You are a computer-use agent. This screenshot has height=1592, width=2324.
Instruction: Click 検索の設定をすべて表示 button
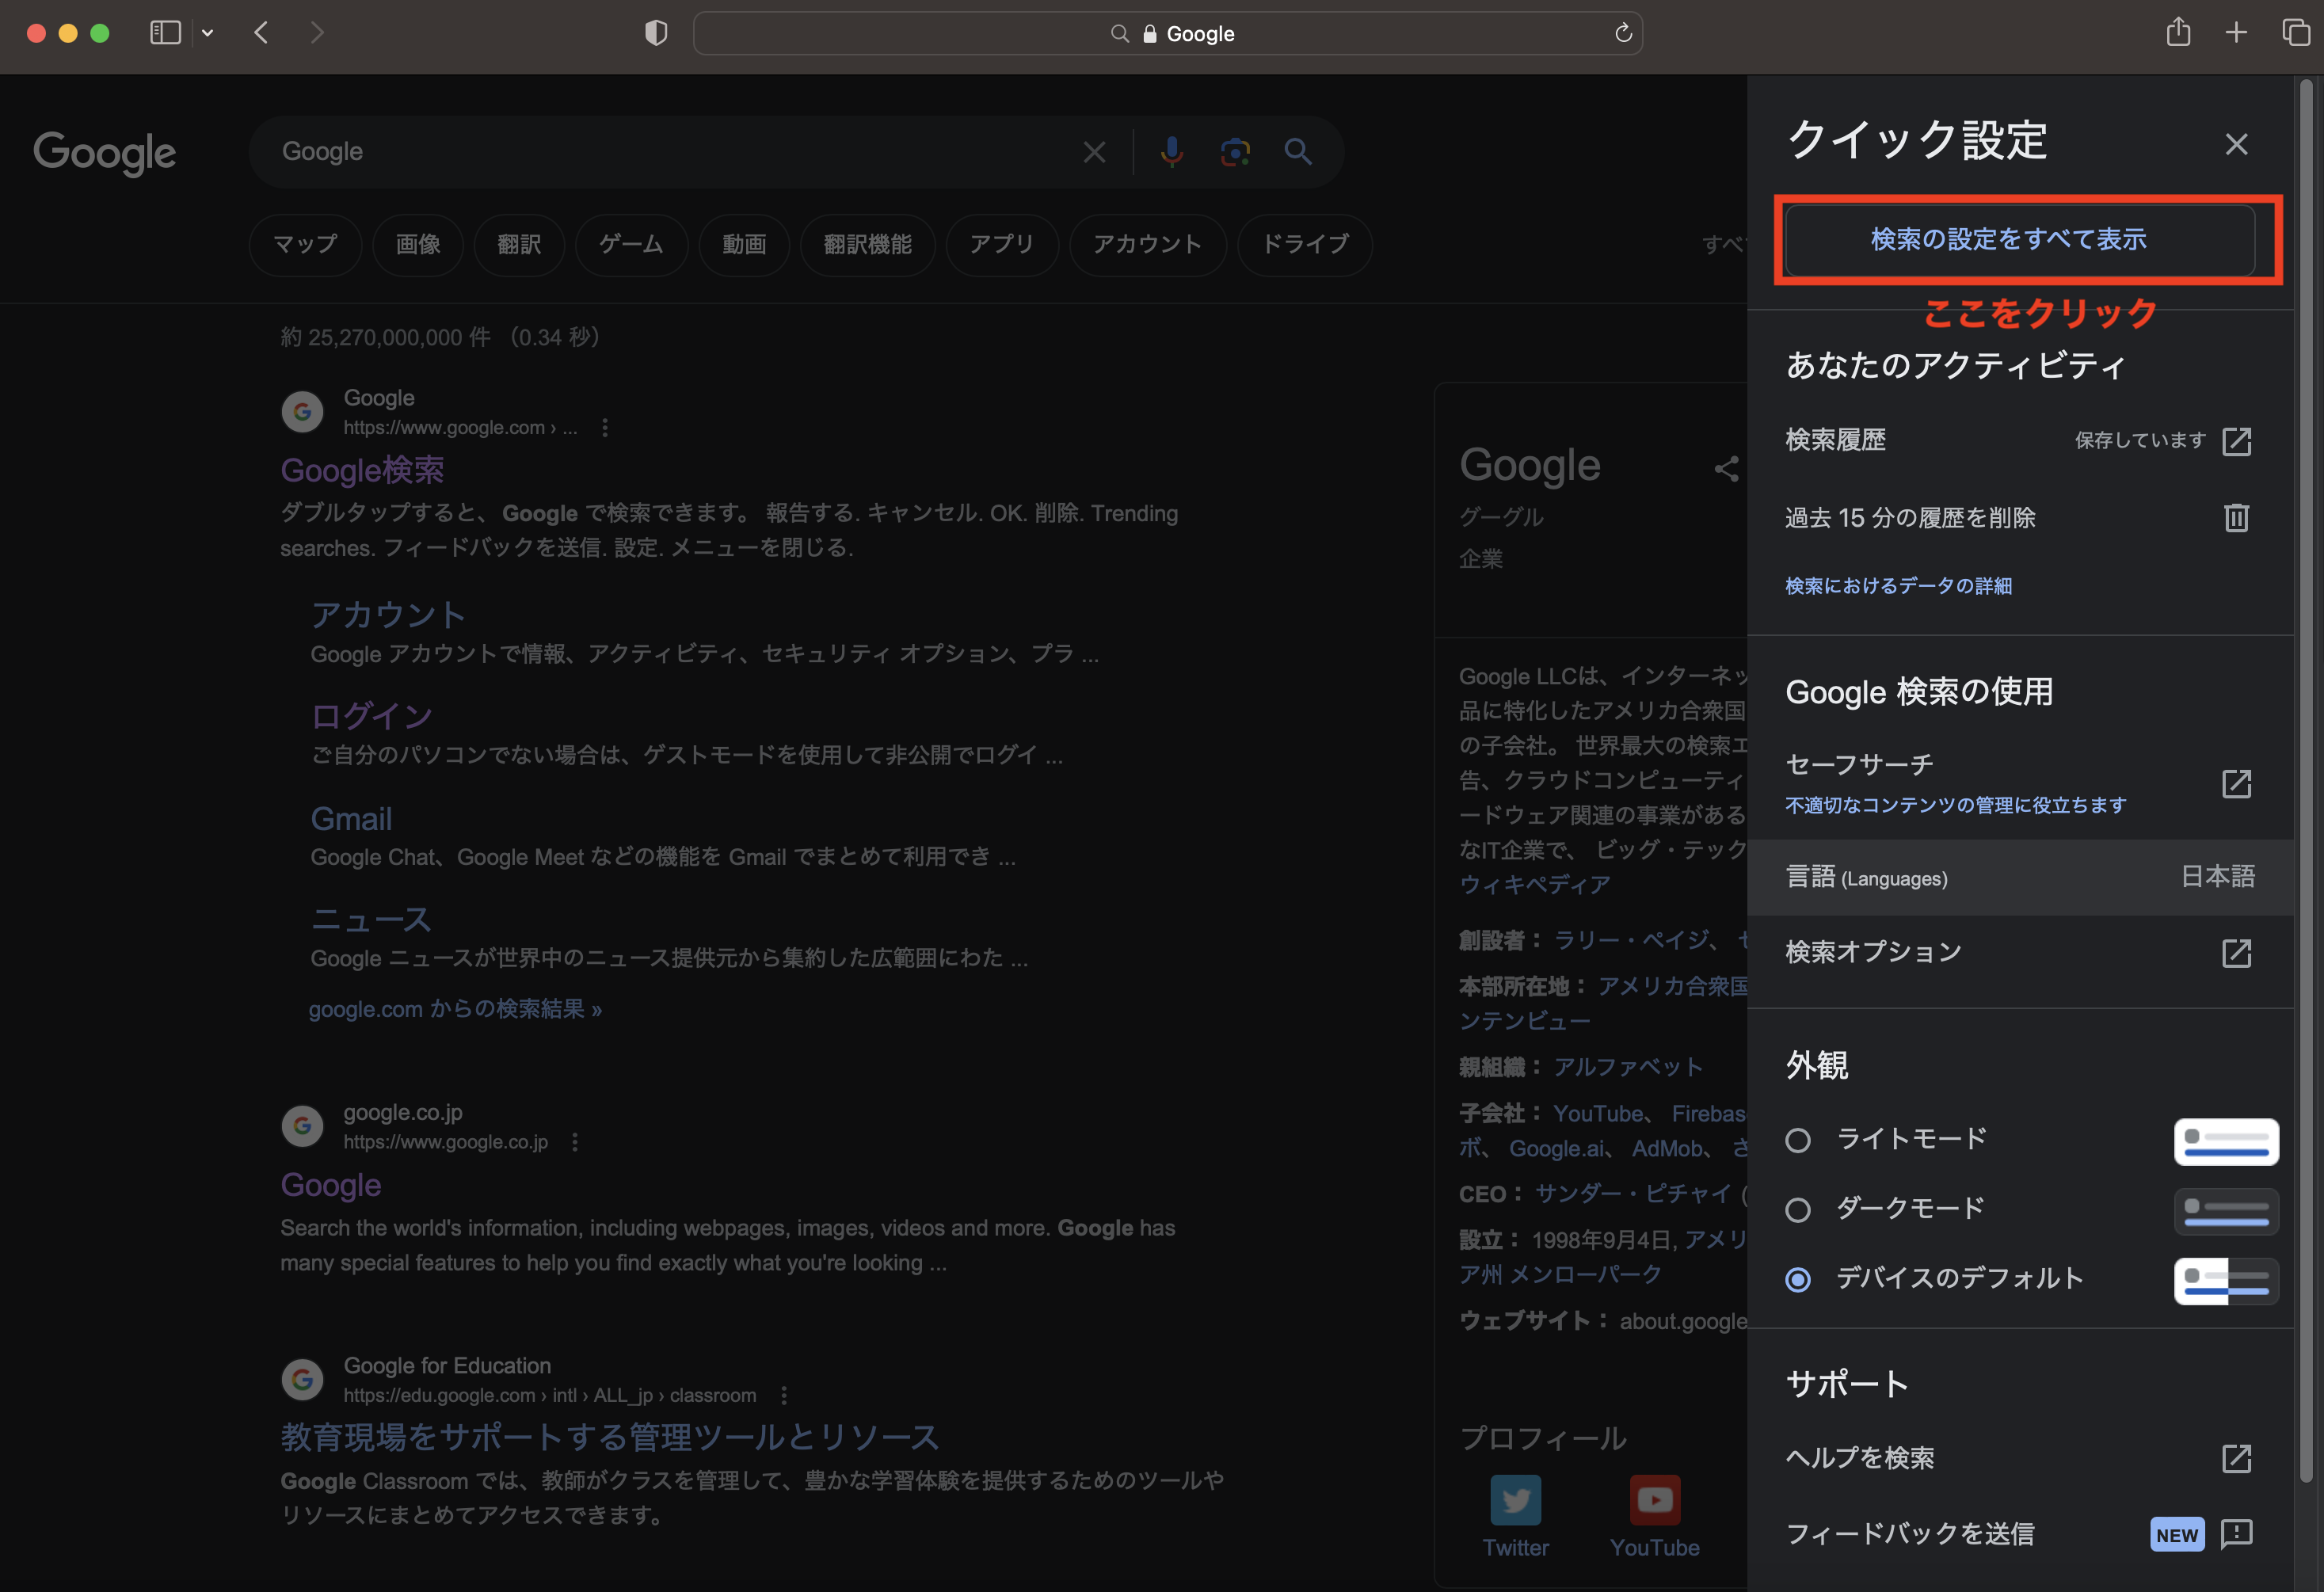(x=2019, y=240)
